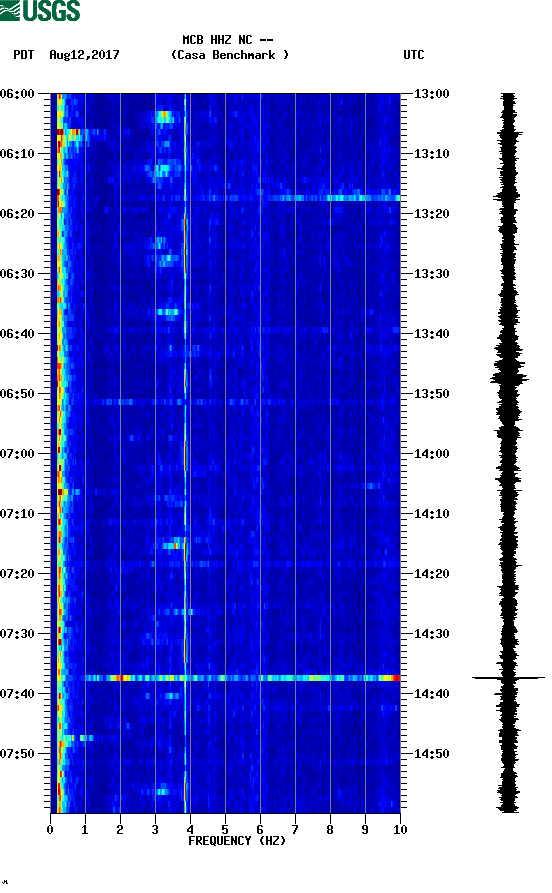Click the broadband spectrogram streak near 07:37
552x893 pixels.
(242, 678)
